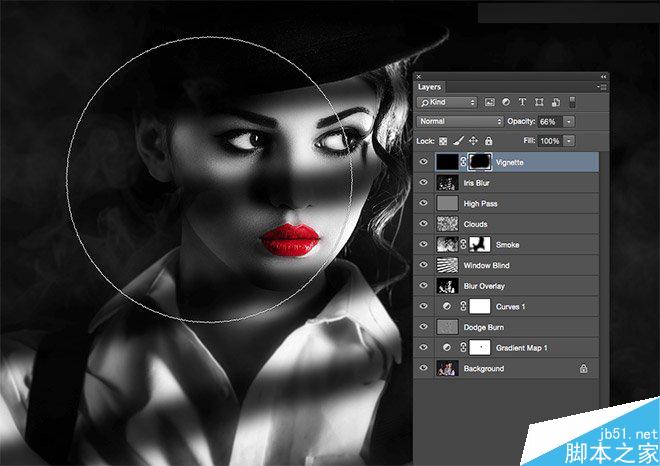The image size is (660, 466).
Task: Select the Curves 1 layer mask thumbnail
Action: pyautogui.click(x=480, y=306)
